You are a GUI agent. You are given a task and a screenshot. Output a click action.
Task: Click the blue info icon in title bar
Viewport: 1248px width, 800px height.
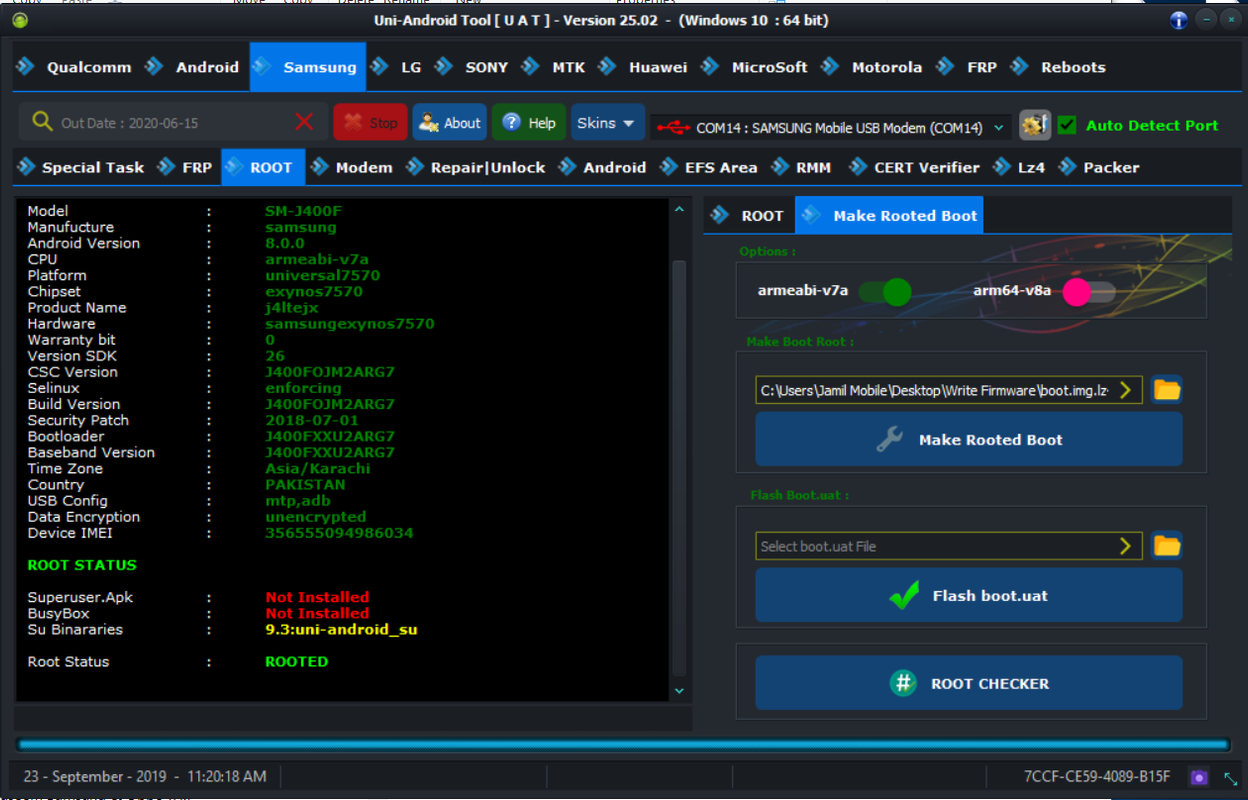(1179, 20)
